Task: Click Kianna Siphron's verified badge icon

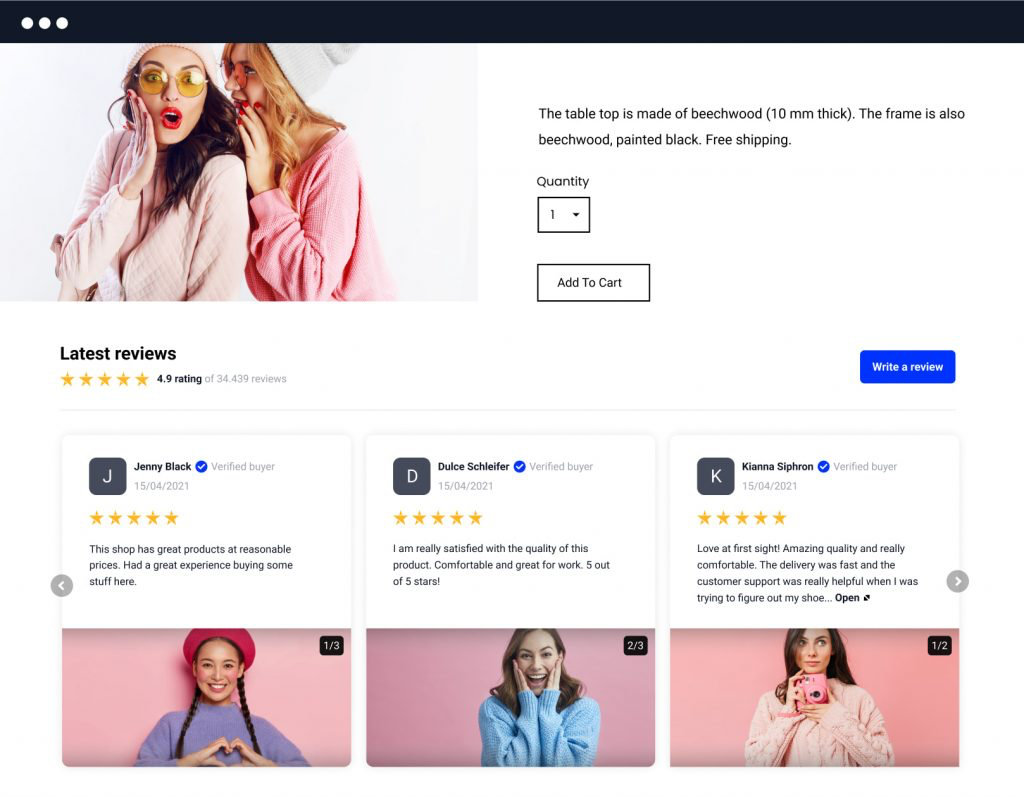Action: coord(823,467)
